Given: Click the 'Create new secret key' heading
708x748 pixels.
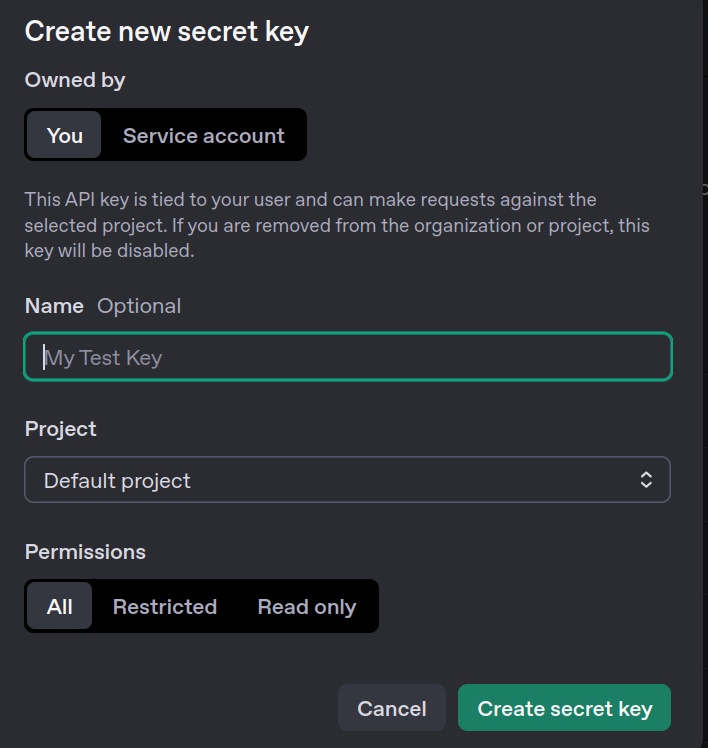Looking at the screenshot, I should pos(166,31).
